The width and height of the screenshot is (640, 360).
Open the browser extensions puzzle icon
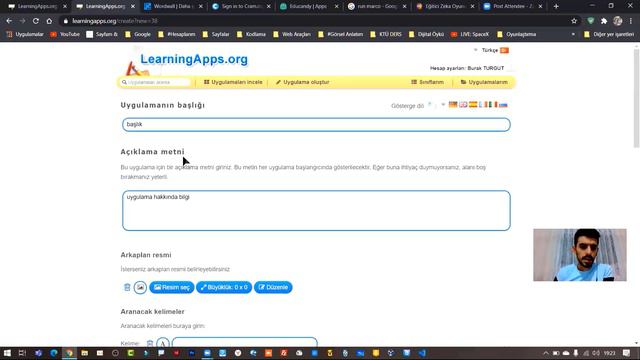pos(604,21)
